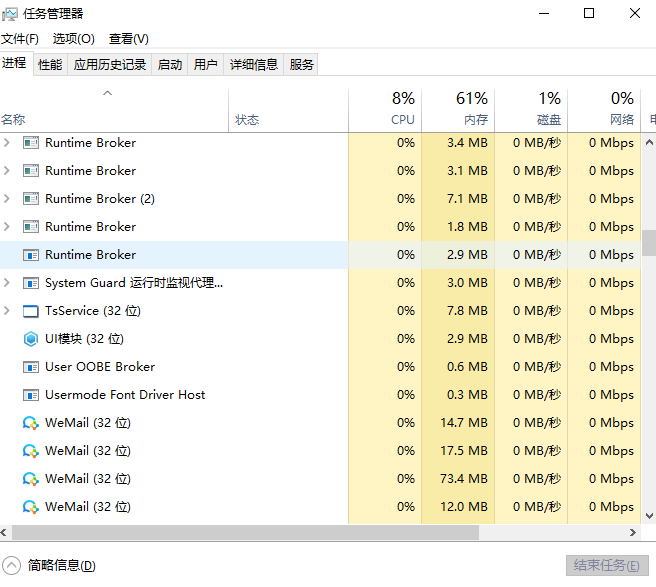
Task: Sort by the 磁盘 1% column header
Action: (x=531, y=110)
